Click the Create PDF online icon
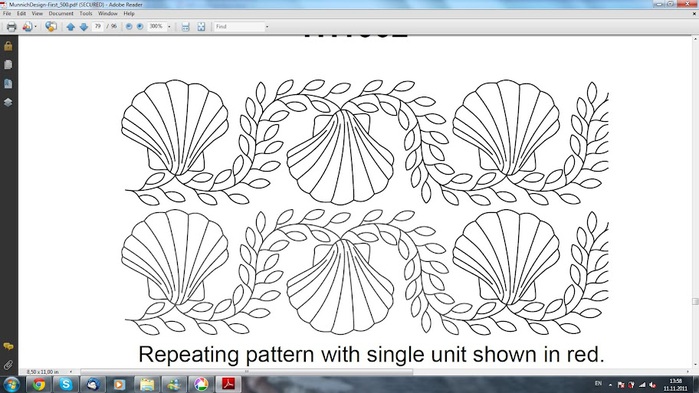Screen dimensions: 699x393 [27, 27]
